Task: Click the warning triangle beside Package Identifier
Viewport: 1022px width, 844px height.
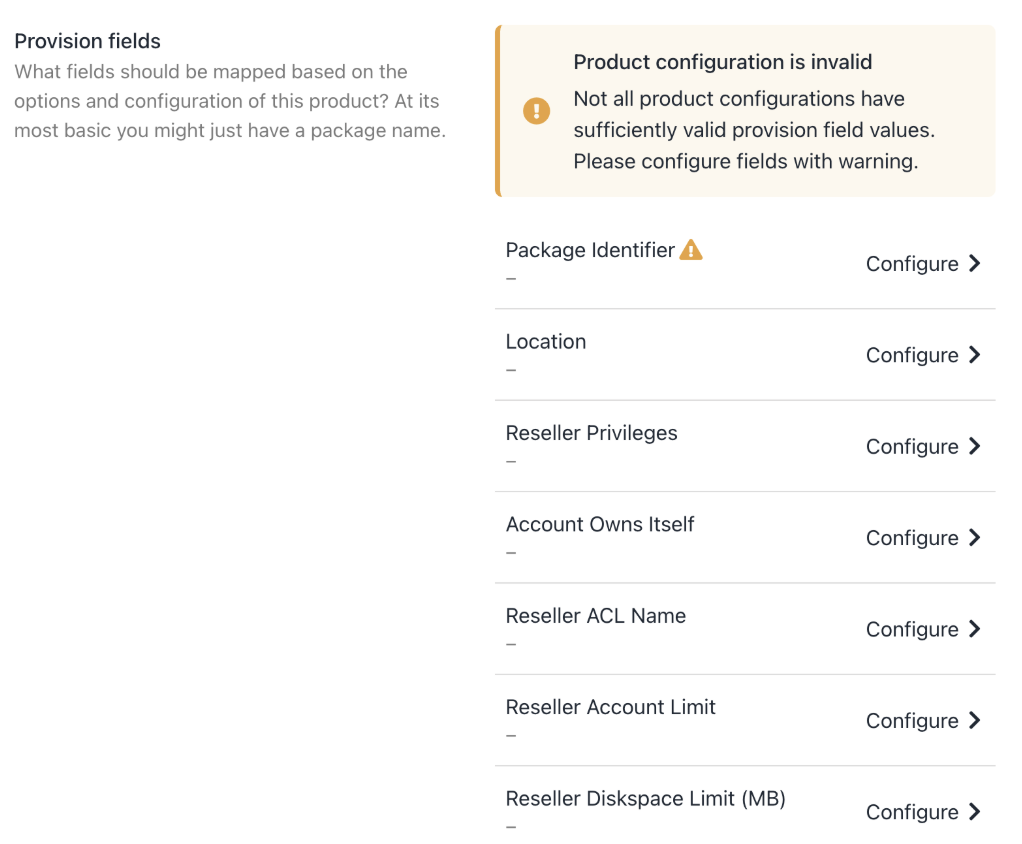Action: [691, 251]
